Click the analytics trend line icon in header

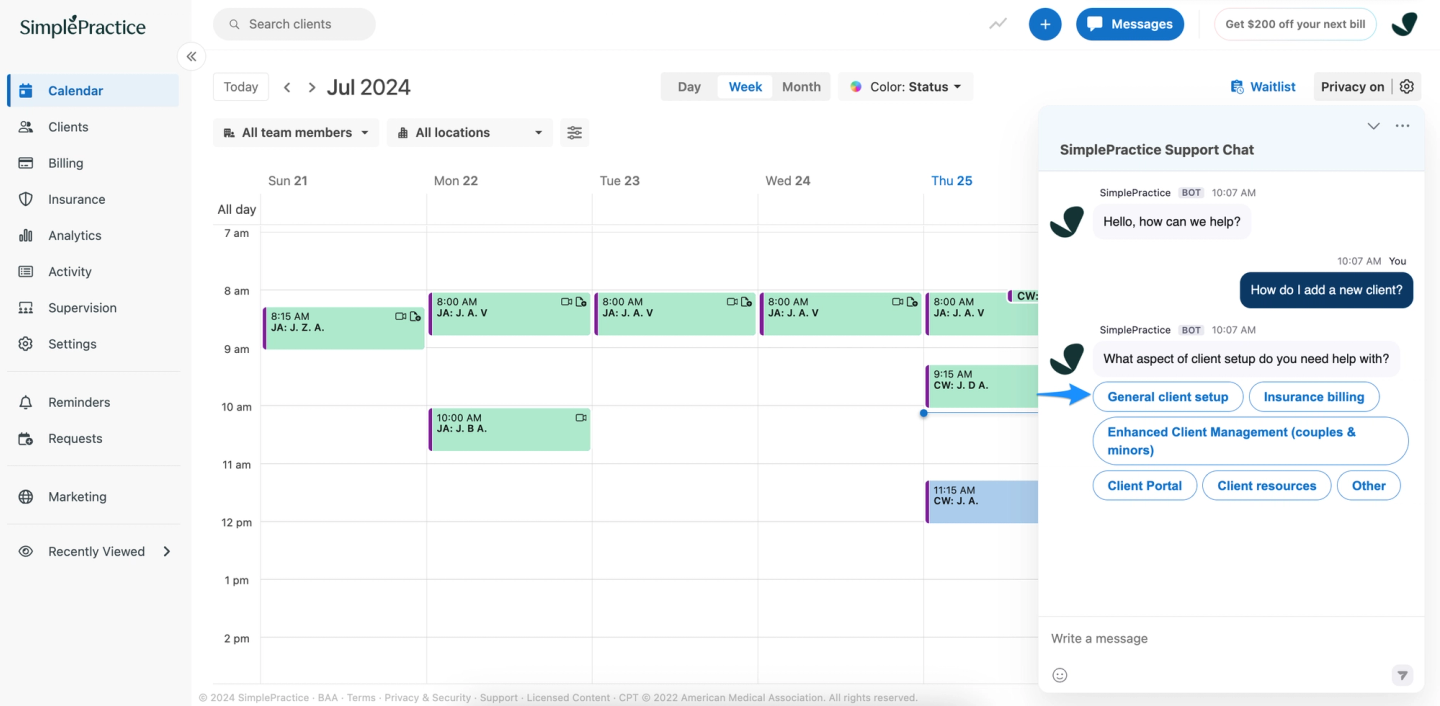point(998,24)
